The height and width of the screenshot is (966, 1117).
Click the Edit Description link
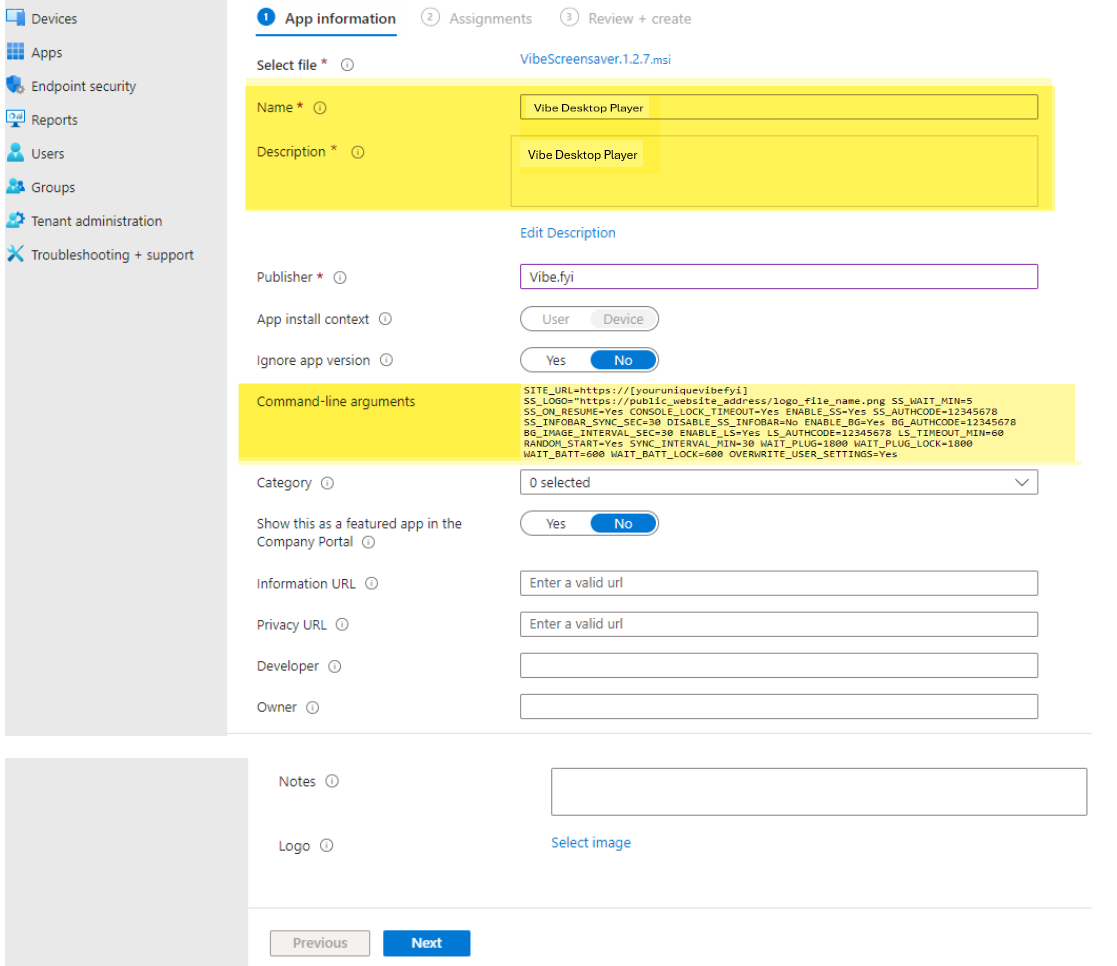568,233
